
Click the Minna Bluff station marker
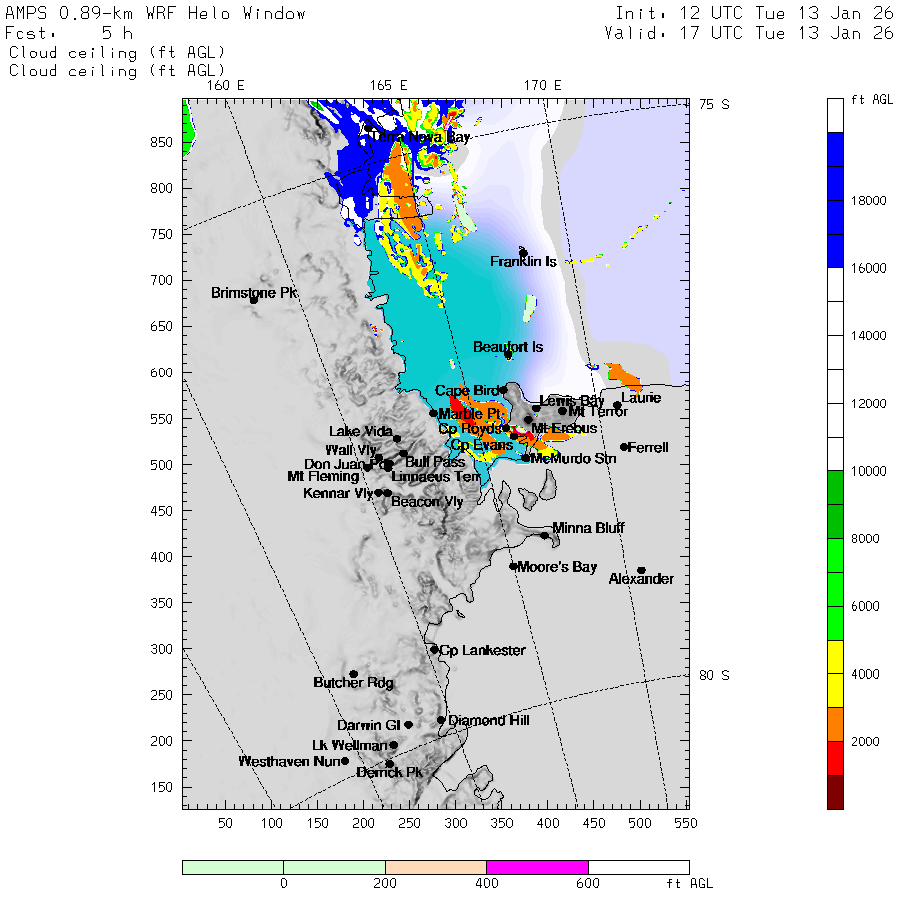545,535
